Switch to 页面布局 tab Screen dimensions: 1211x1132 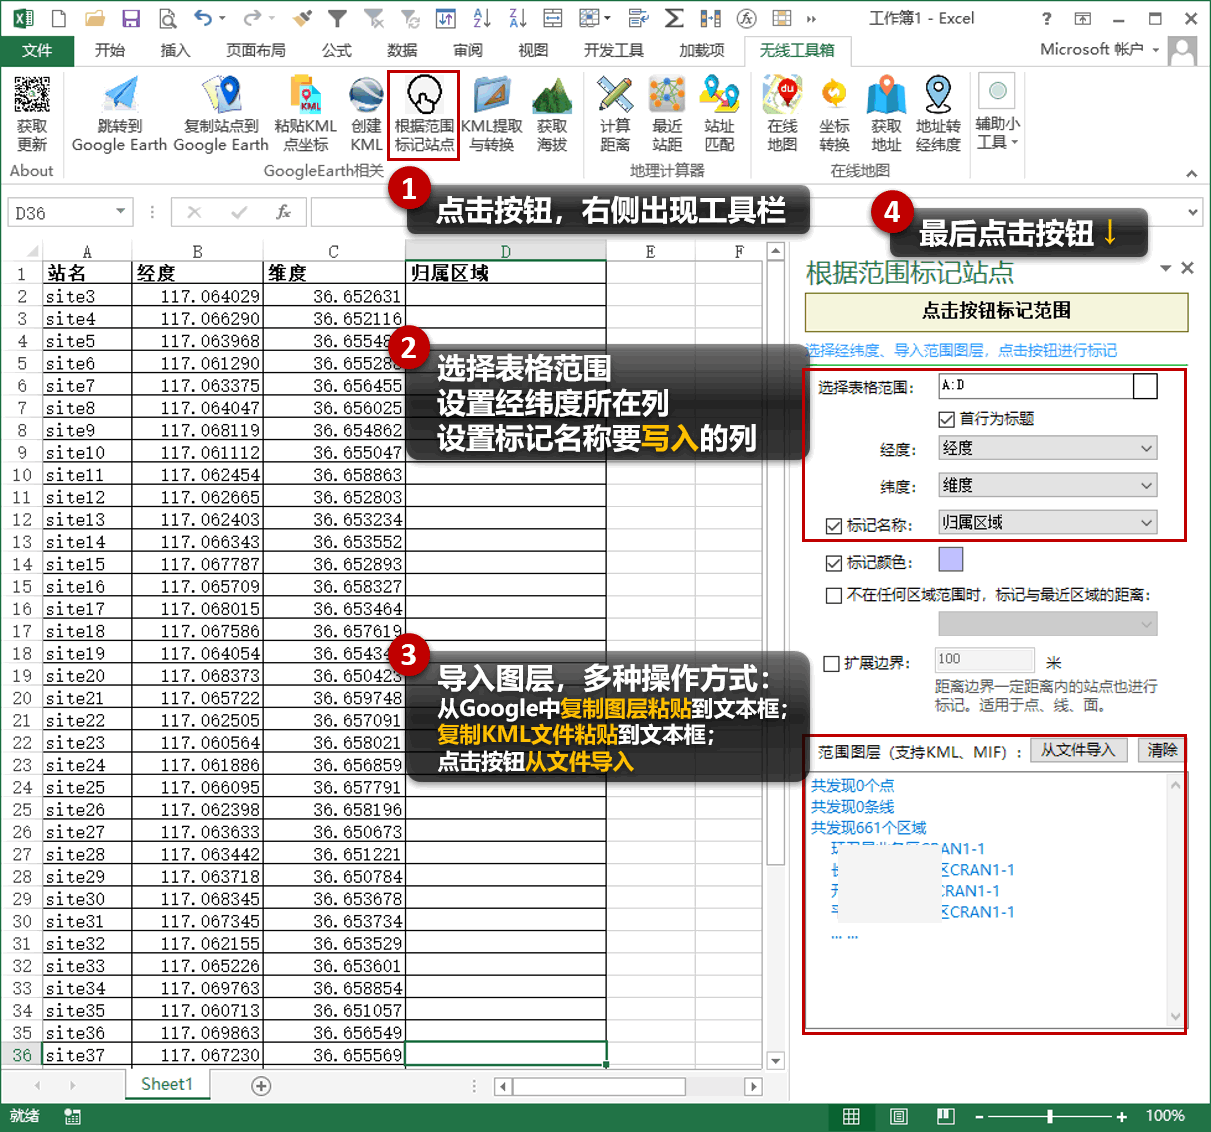[x=256, y=50]
